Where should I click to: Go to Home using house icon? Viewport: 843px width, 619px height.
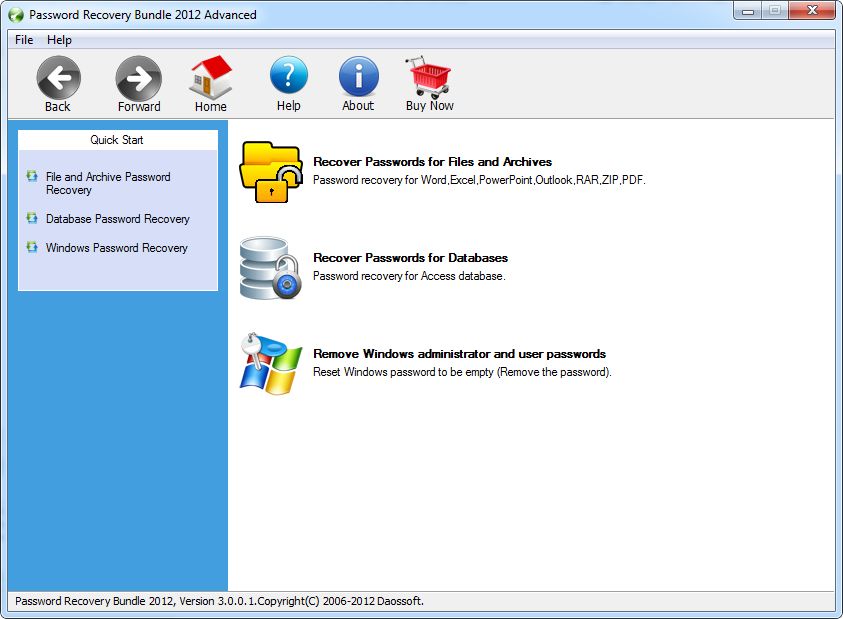(x=210, y=76)
